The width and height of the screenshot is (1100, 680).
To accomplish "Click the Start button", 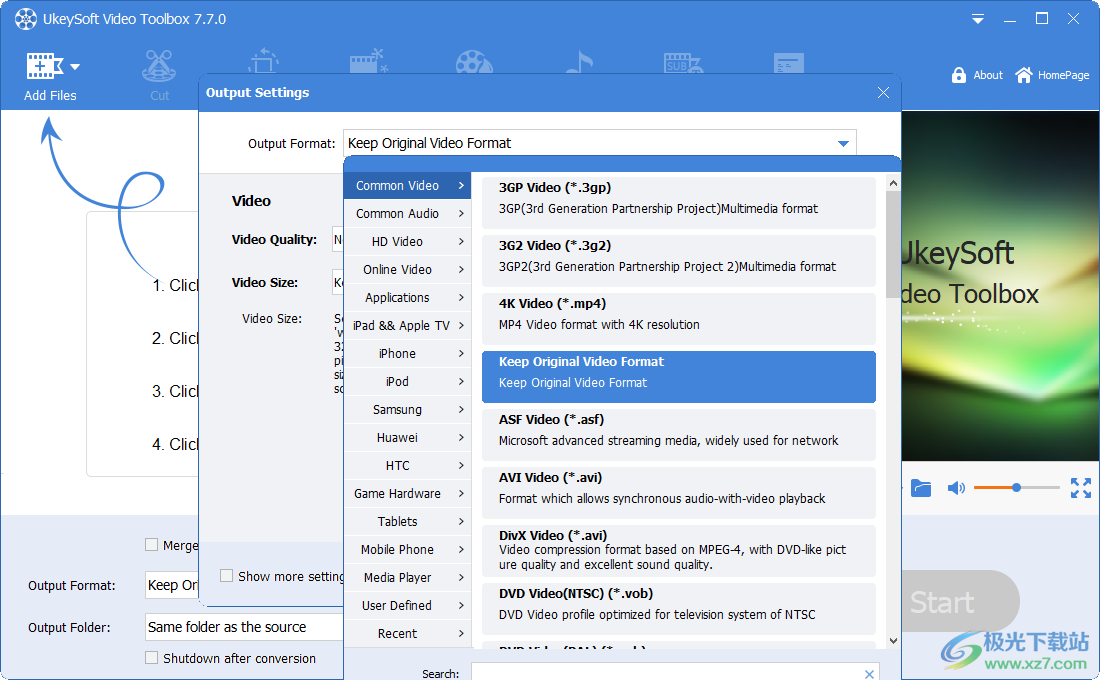I will click(x=958, y=601).
